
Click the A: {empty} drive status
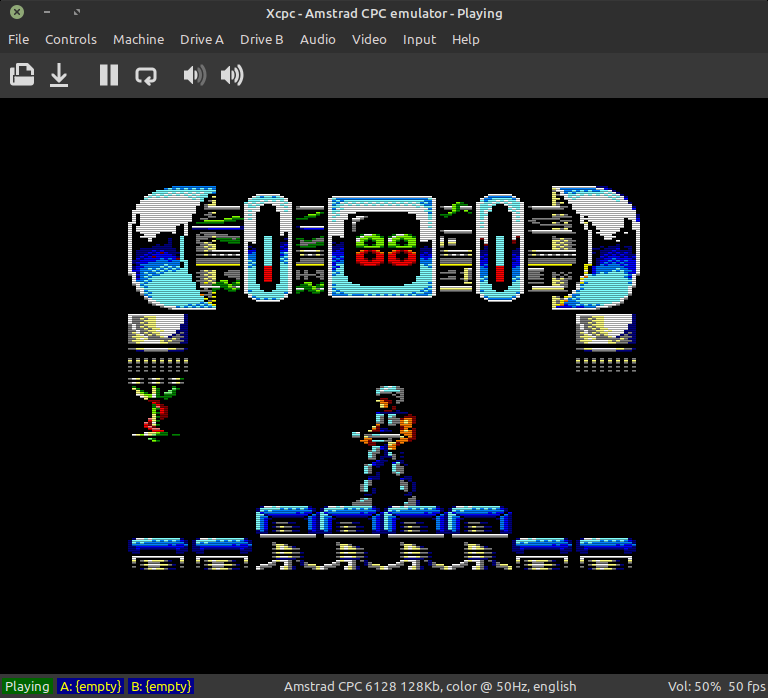tap(91, 686)
